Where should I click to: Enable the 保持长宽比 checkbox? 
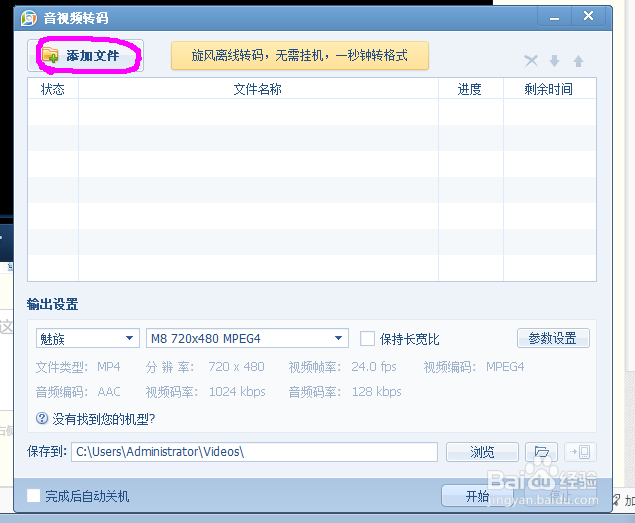tap(367, 339)
